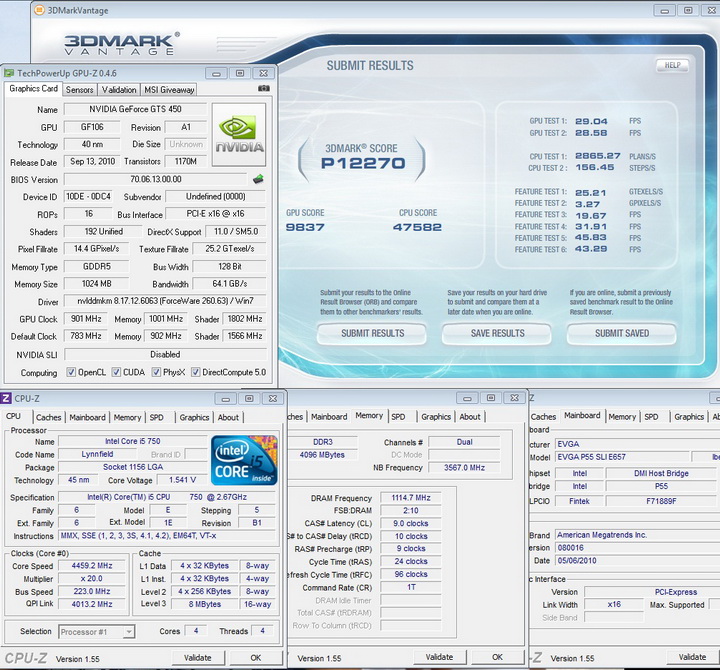Viewport: 720px width, 670px height.
Task: Click the BIOS Version field 70.06.13.00.00
Action: (156, 179)
